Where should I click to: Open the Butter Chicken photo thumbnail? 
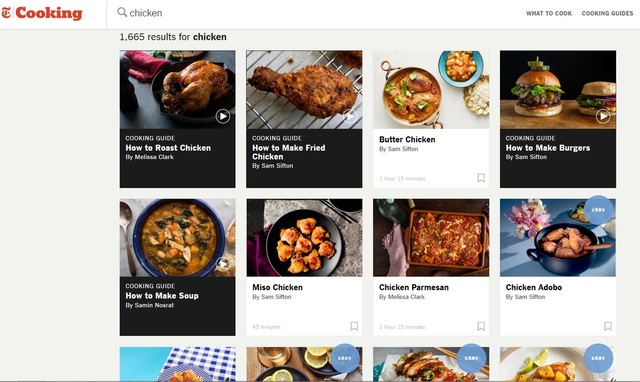pyautogui.click(x=431, y=90)
